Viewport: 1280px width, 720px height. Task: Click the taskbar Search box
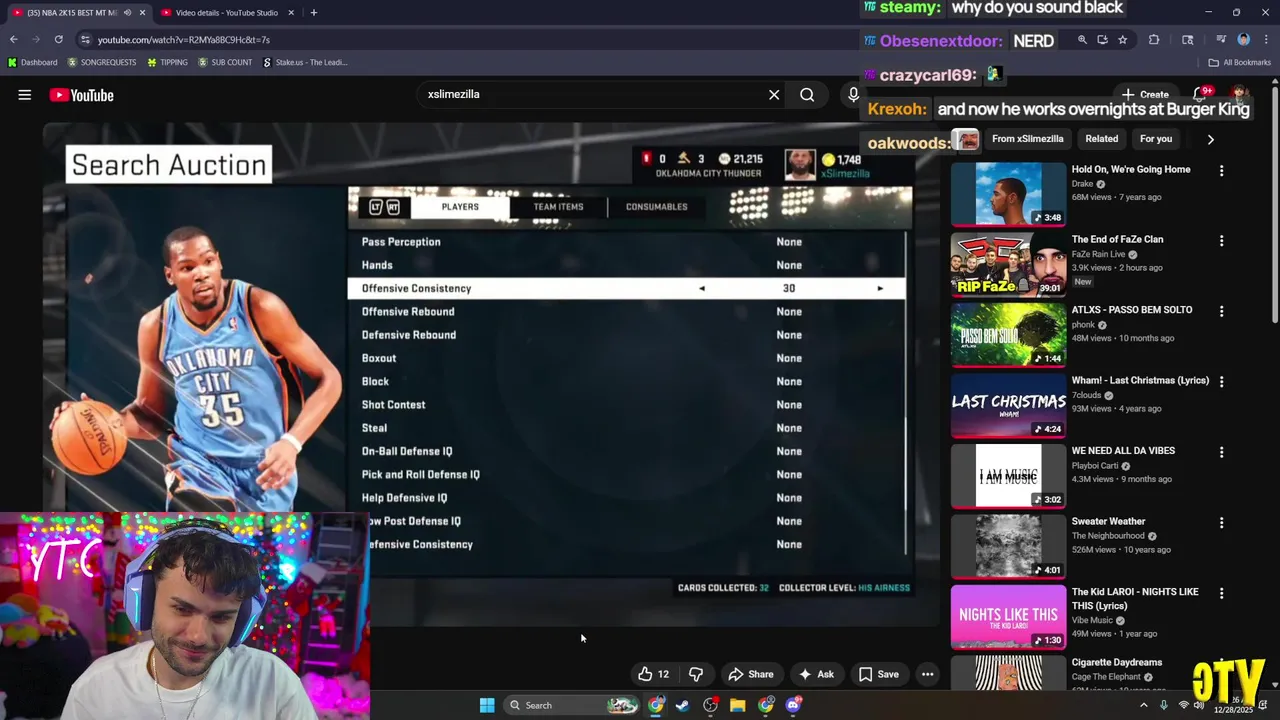pos(572,705)
